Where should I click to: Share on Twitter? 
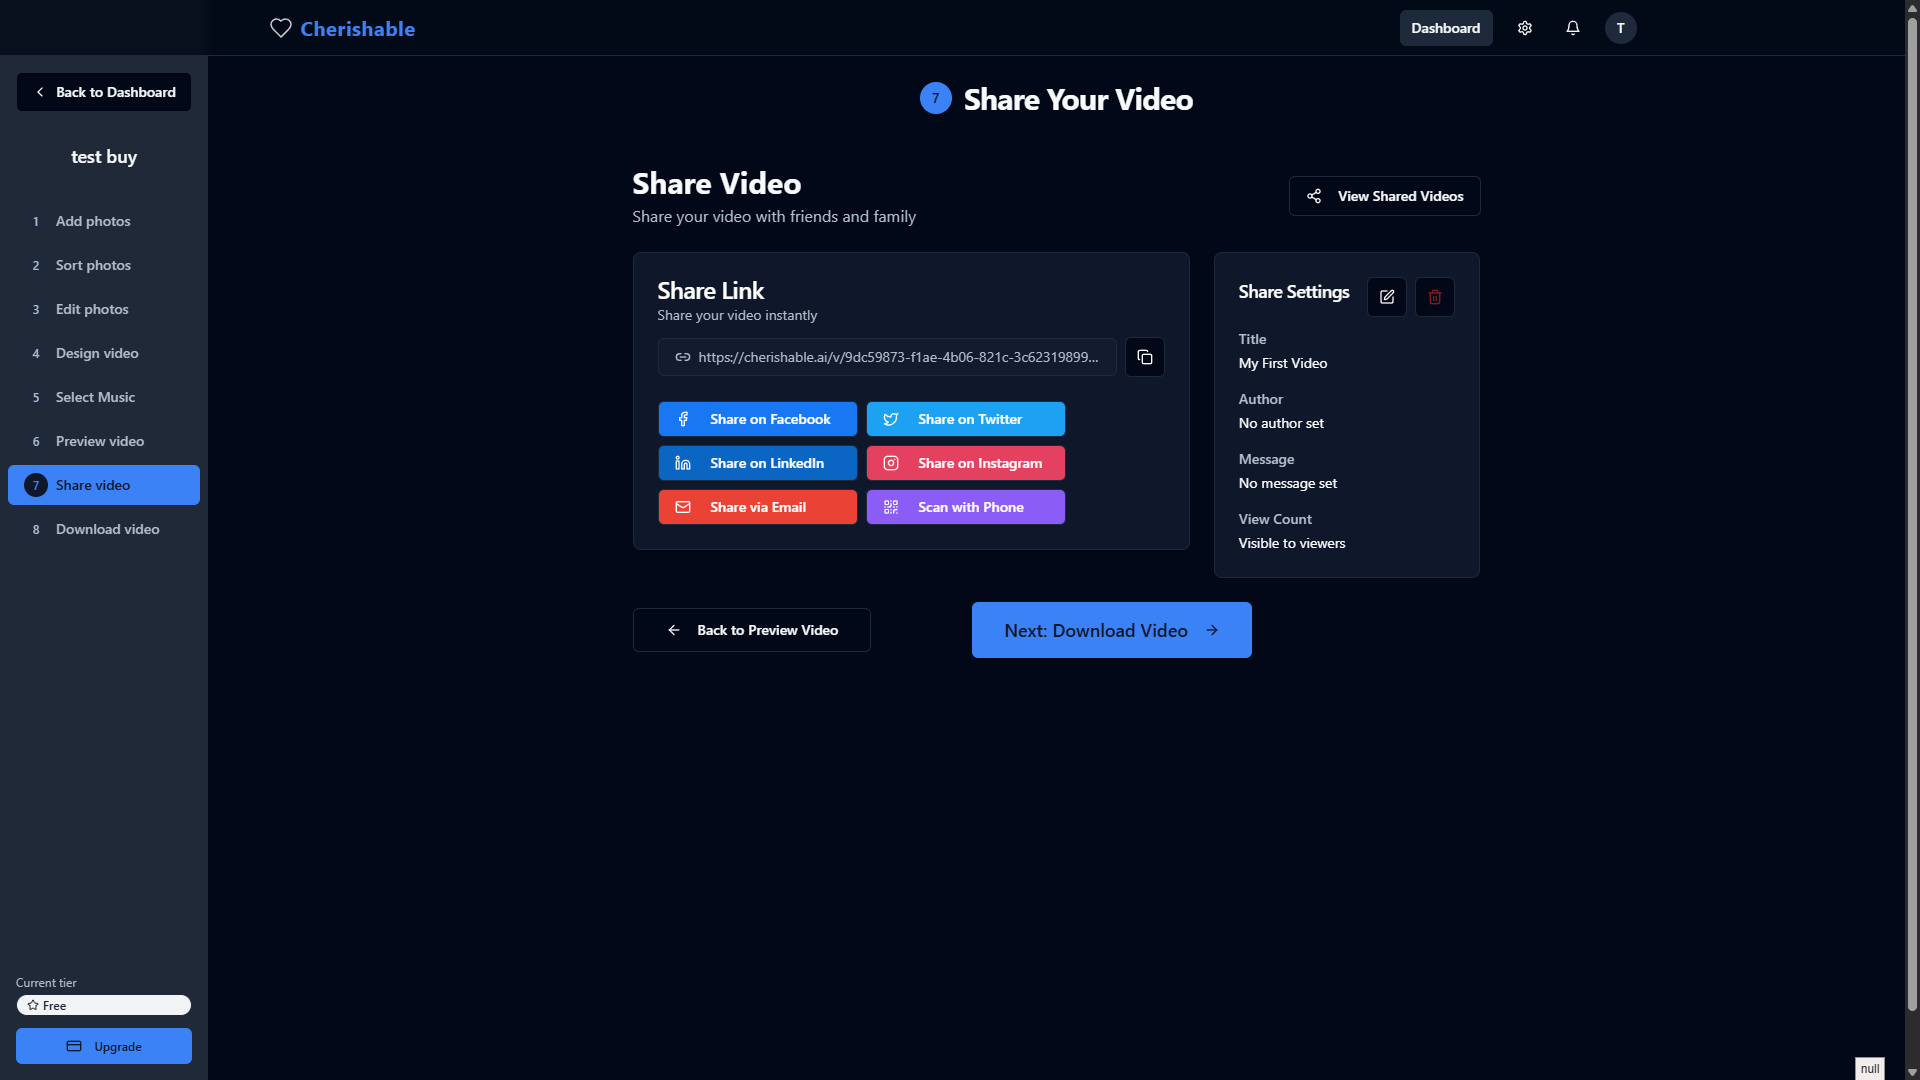click(x=965, y=419)
